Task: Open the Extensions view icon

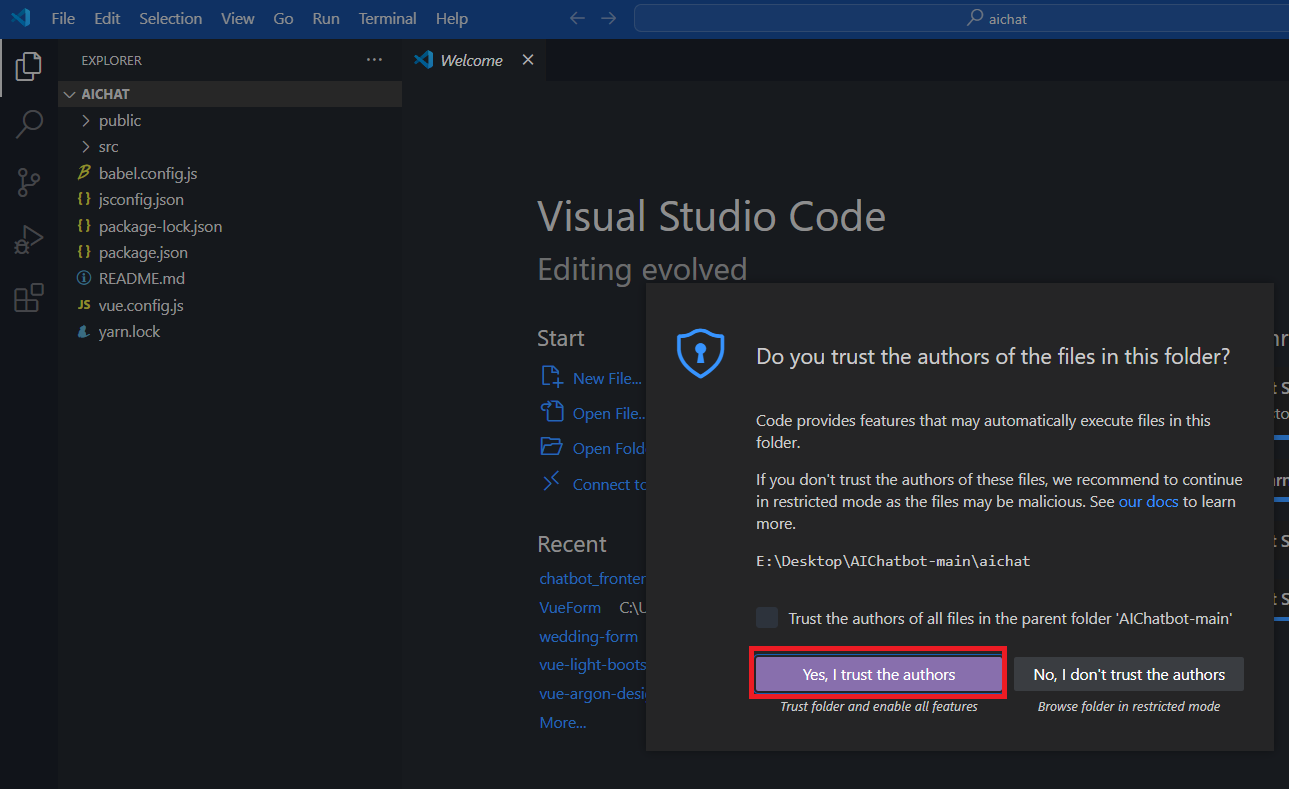Action: (29, 298)
